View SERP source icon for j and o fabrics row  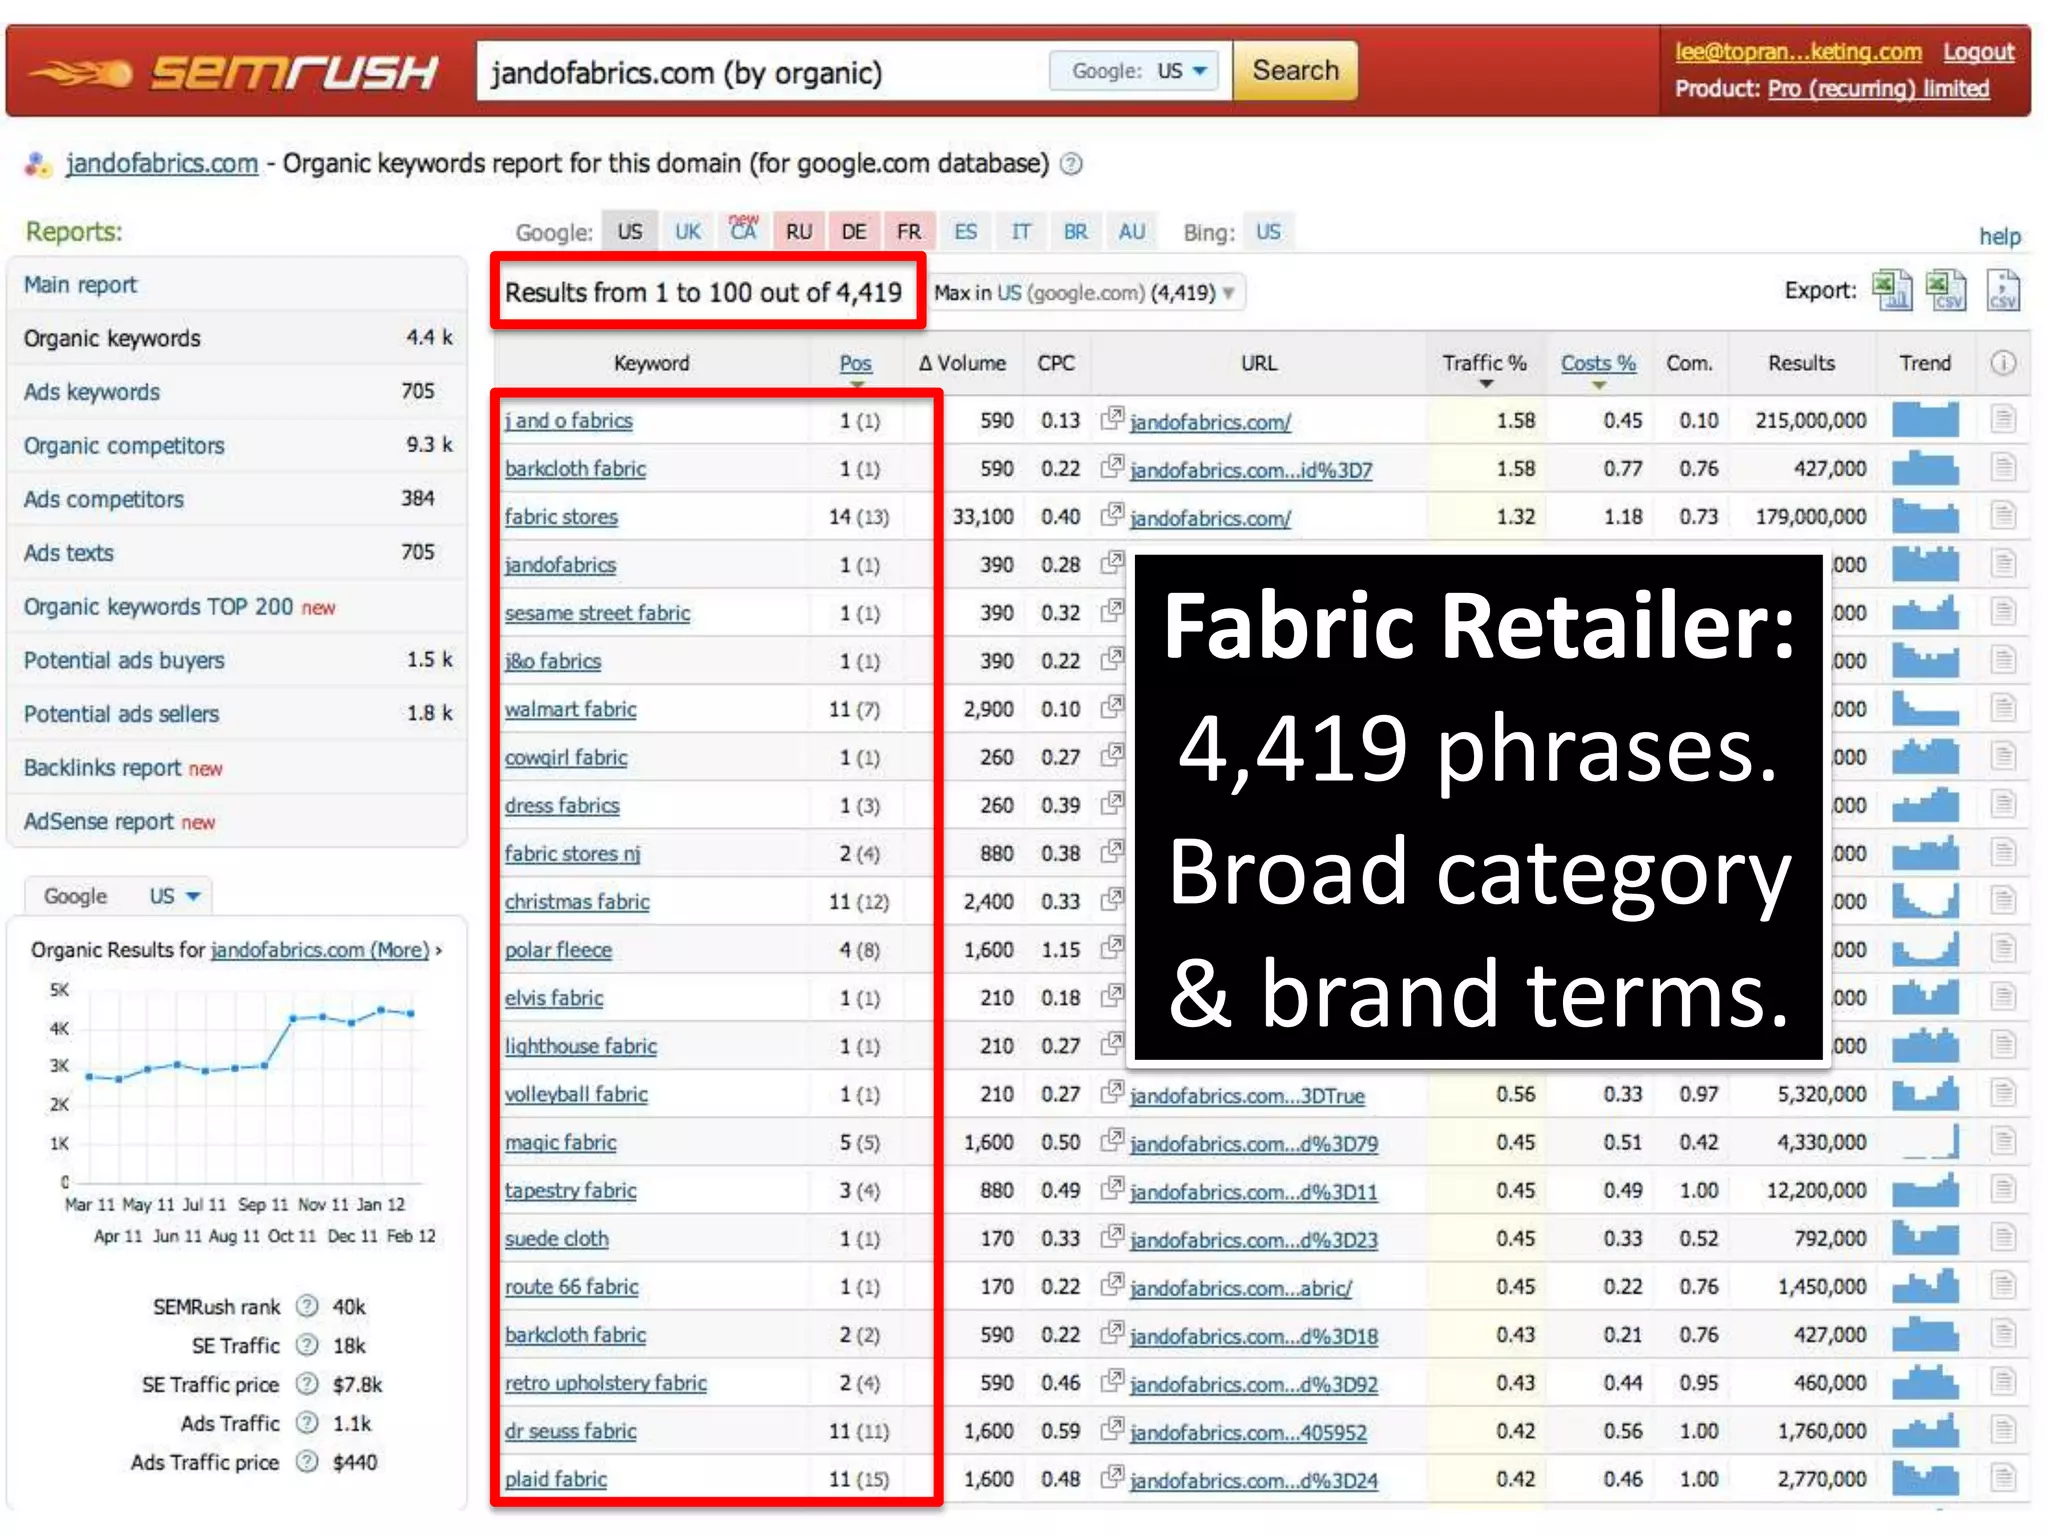pyautogui.click(x=2003, y=419)
